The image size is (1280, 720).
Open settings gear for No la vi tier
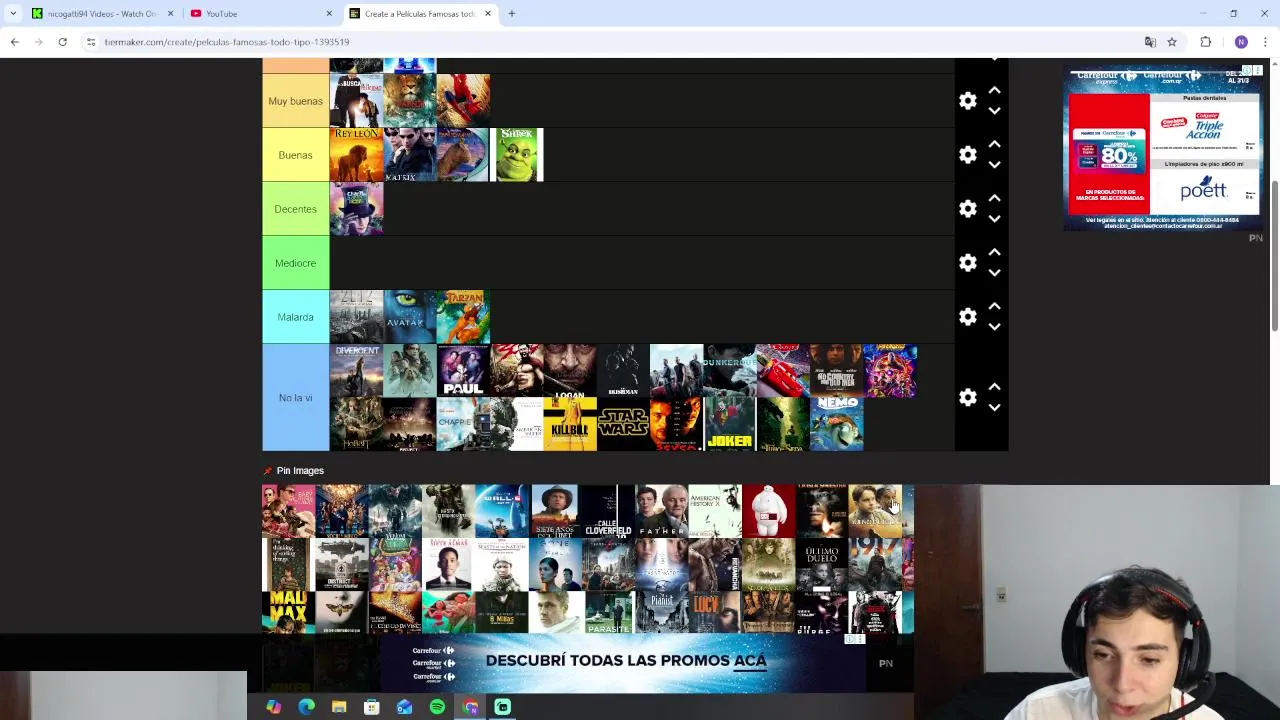point(967,398)
